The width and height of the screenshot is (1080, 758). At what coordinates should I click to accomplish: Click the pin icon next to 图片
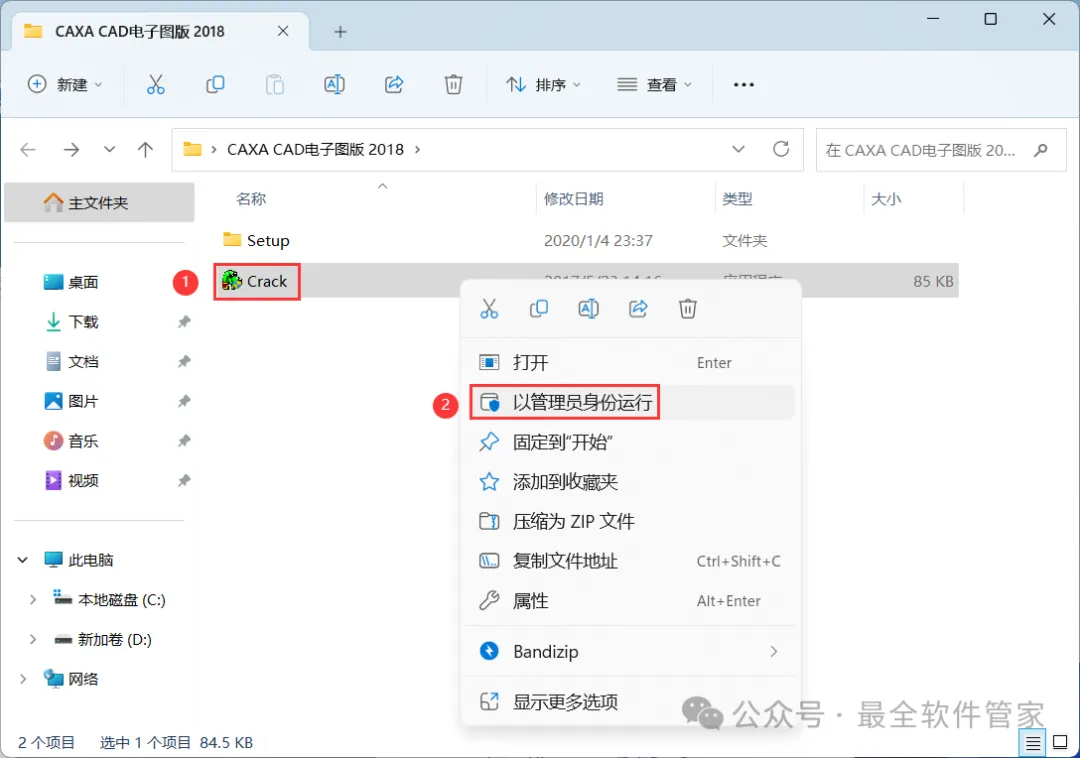coord(184,401)
